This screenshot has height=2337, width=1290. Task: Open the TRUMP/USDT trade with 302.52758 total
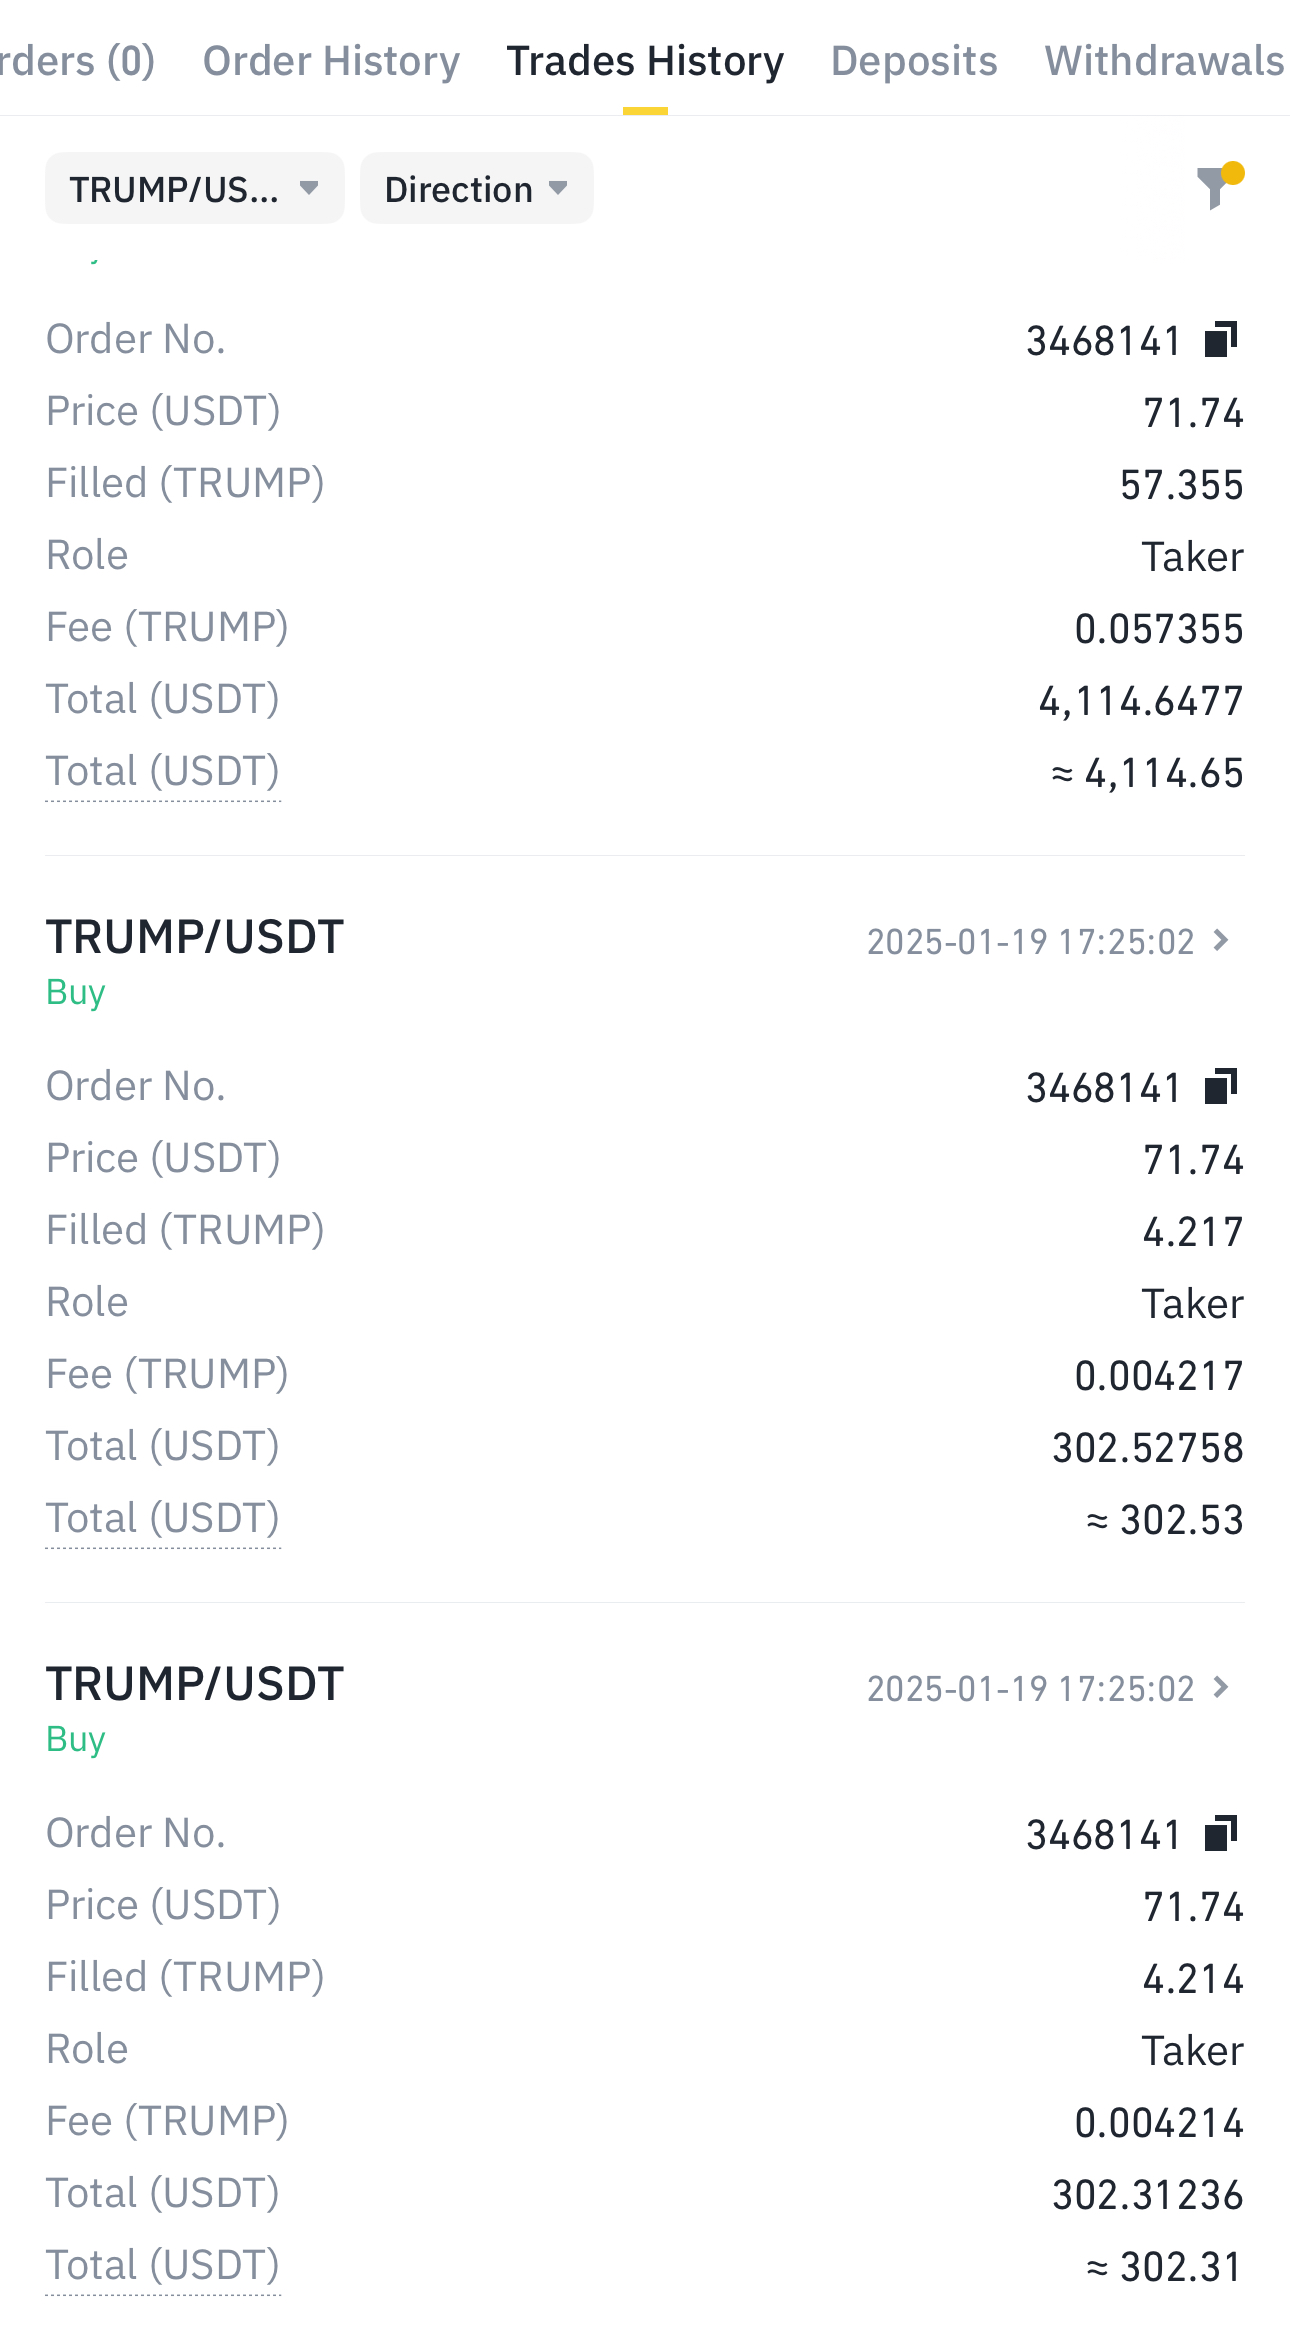195,938
